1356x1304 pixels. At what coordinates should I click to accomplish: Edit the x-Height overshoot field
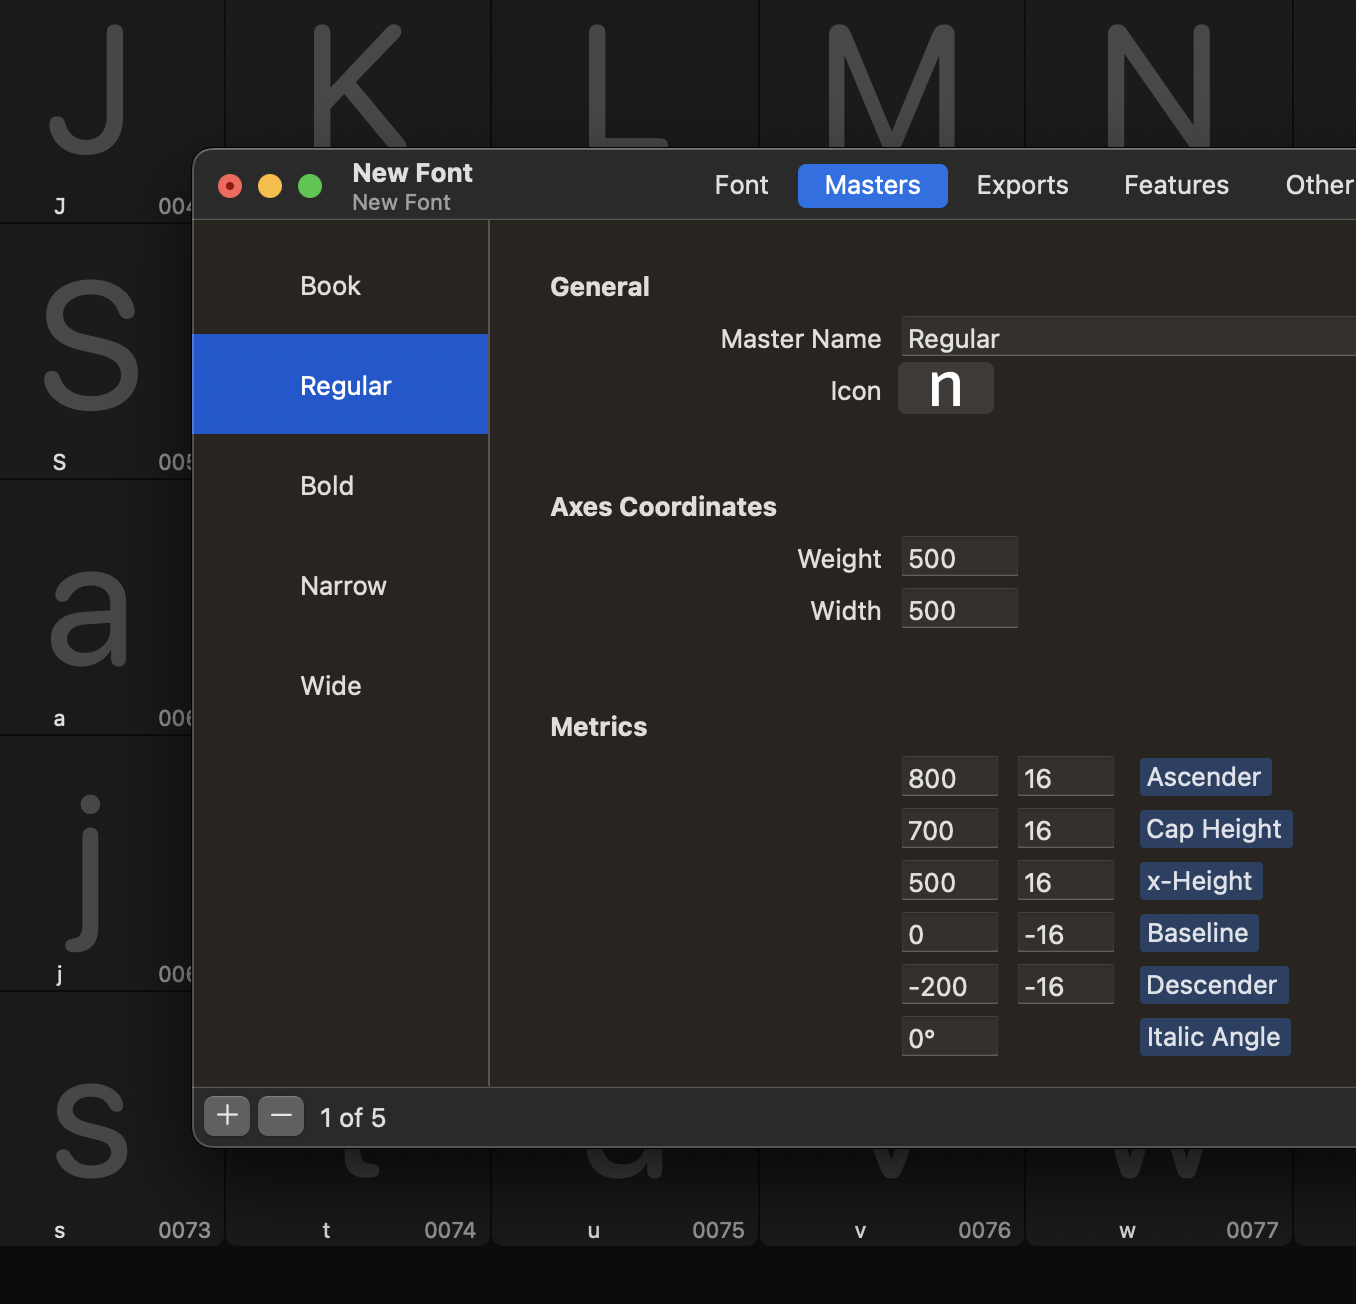point(1065,881)
